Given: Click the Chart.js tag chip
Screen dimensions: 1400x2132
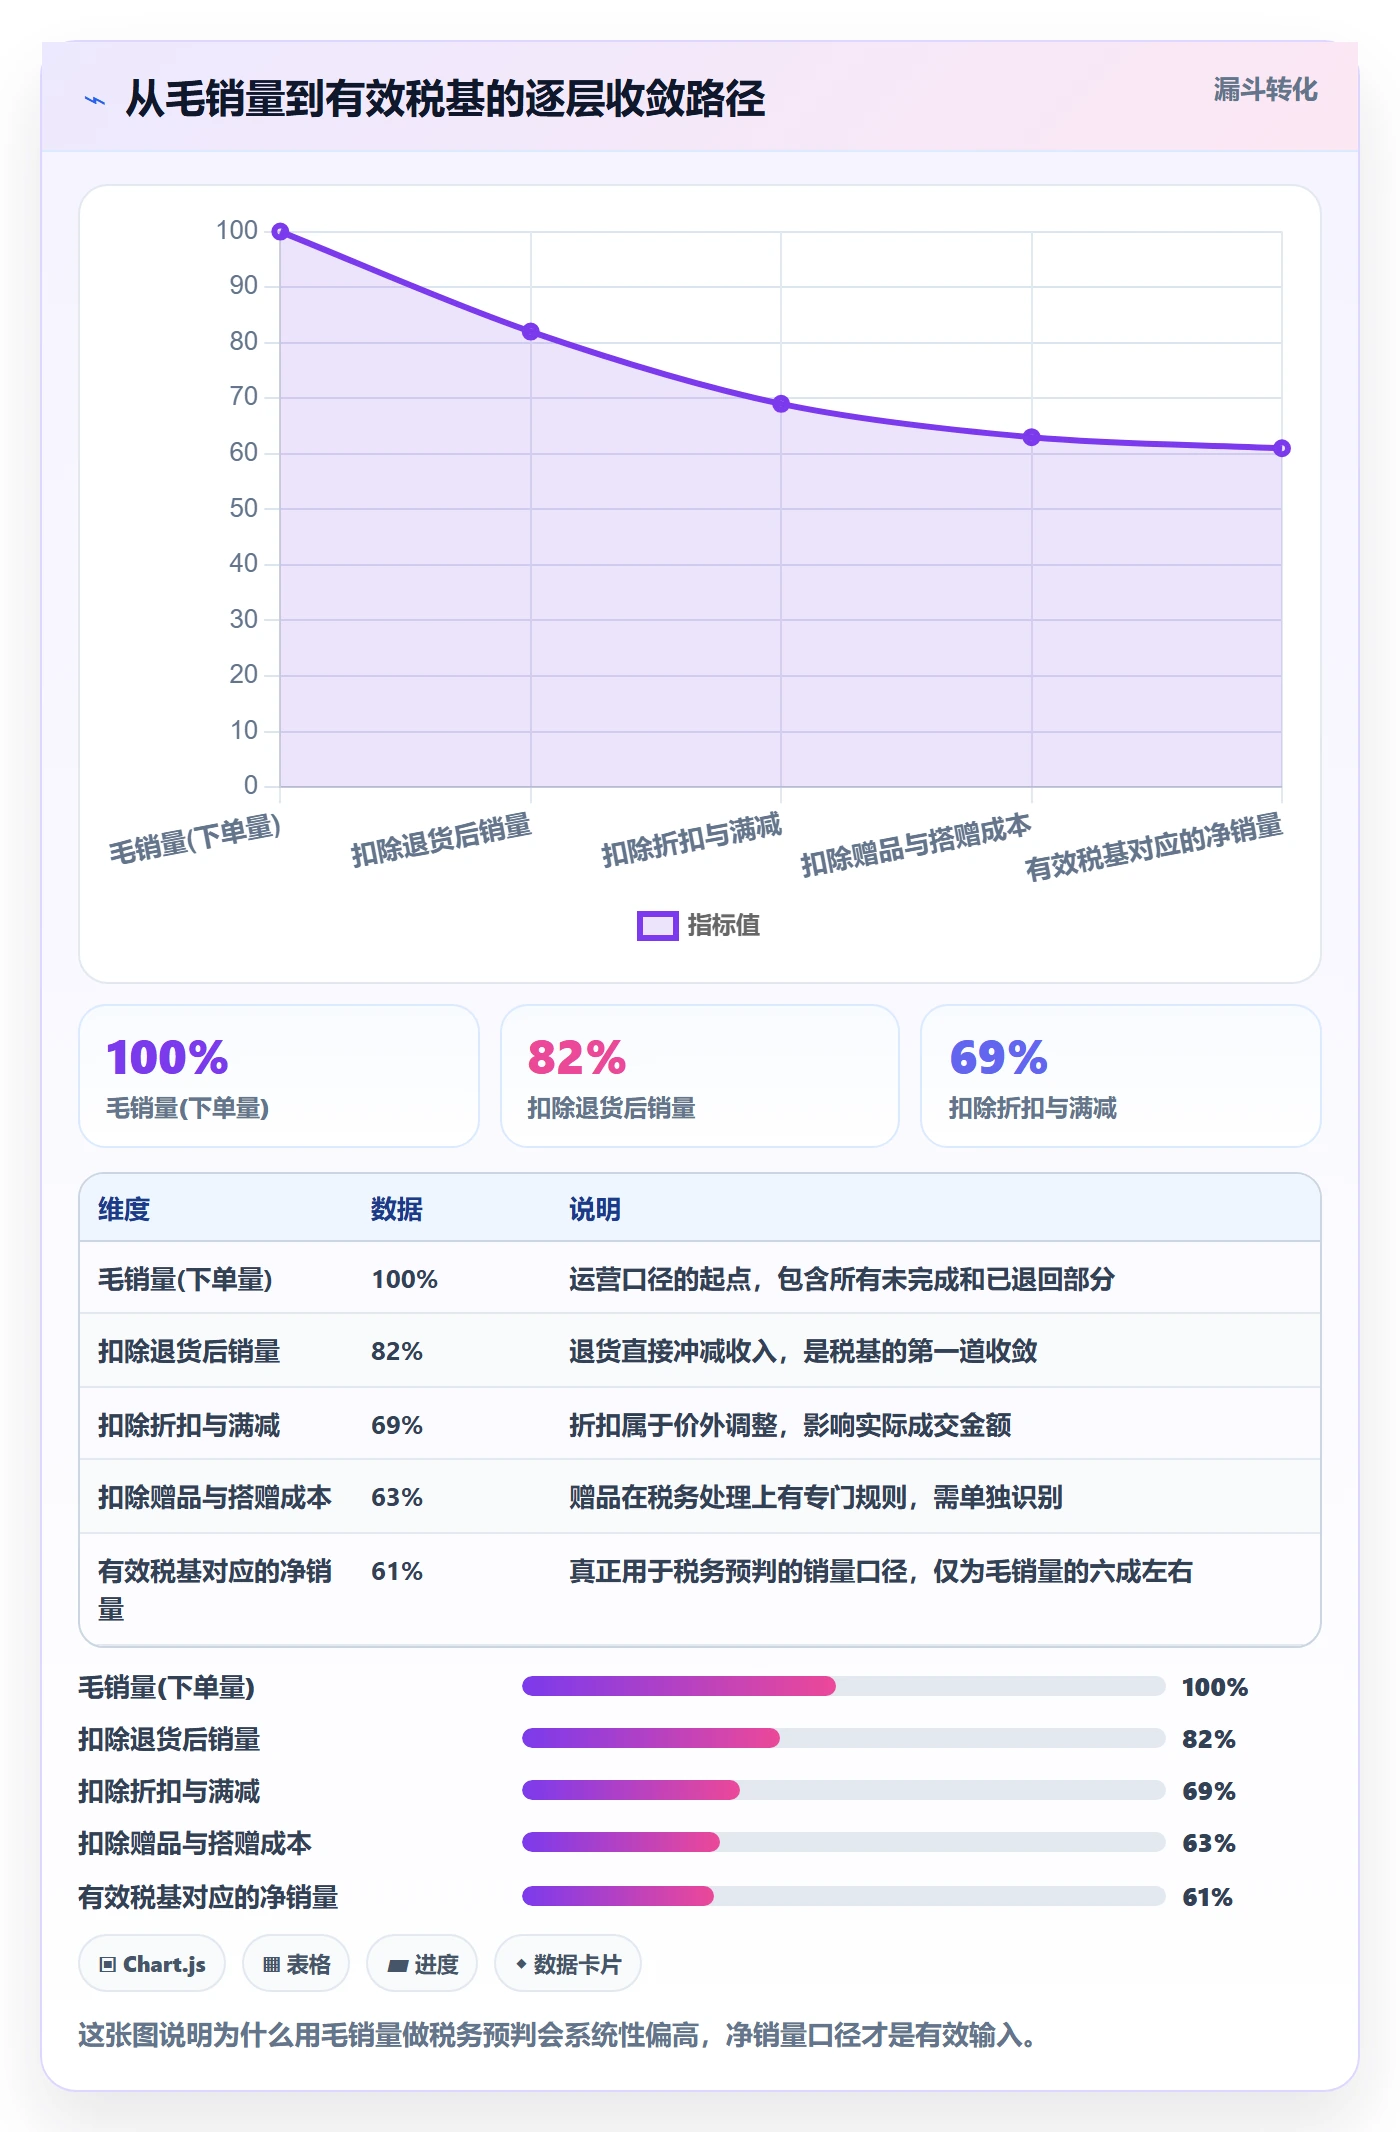Looking at the screenshot, I should (x=152, y=1964).
